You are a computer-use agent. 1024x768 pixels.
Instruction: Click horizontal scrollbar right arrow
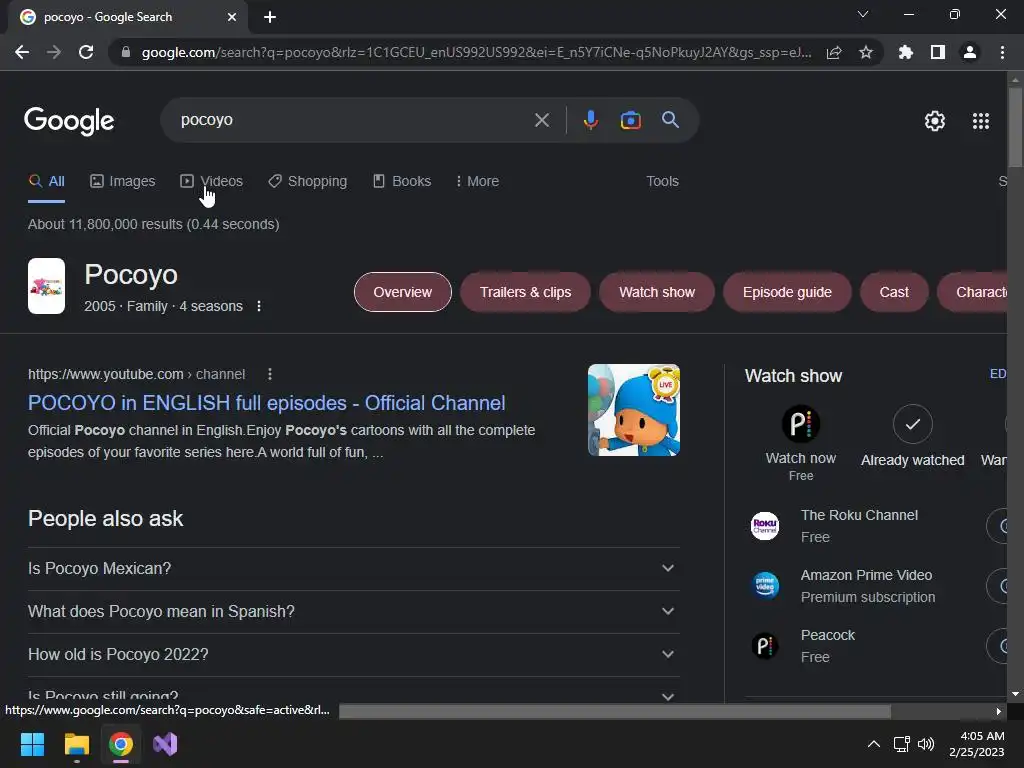999,711
